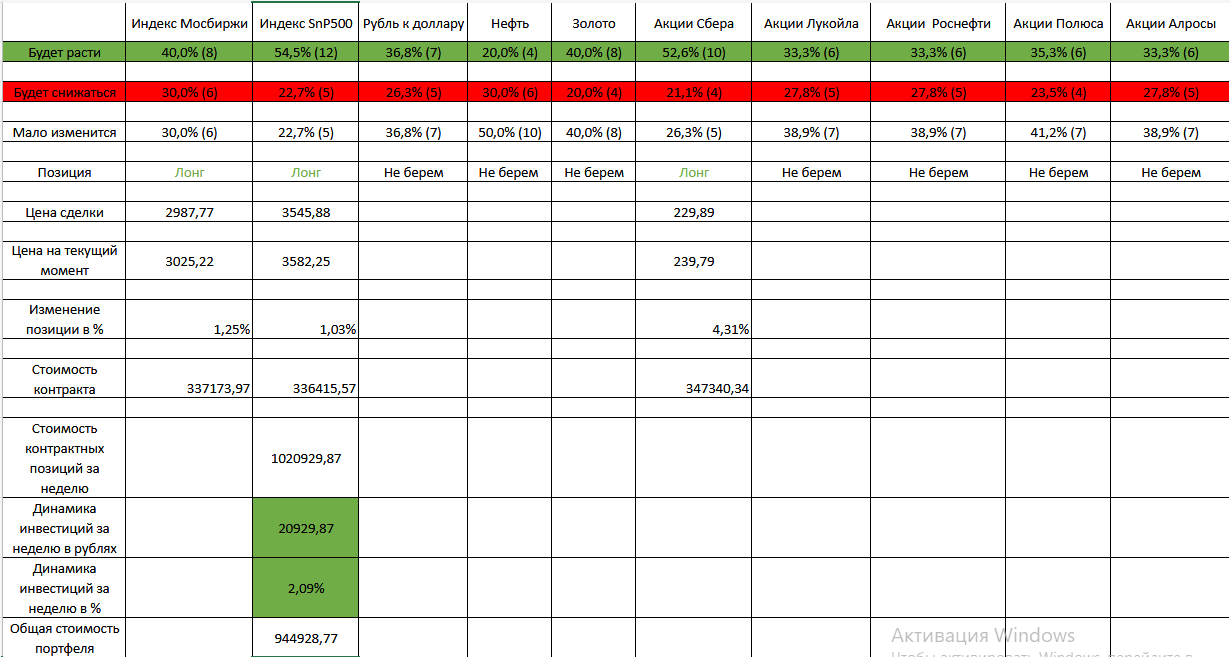Select "Лонг" under Индекс Мосбиржи
The width and height of the screenshot is (1230, 657).
[x=189, y=172]
